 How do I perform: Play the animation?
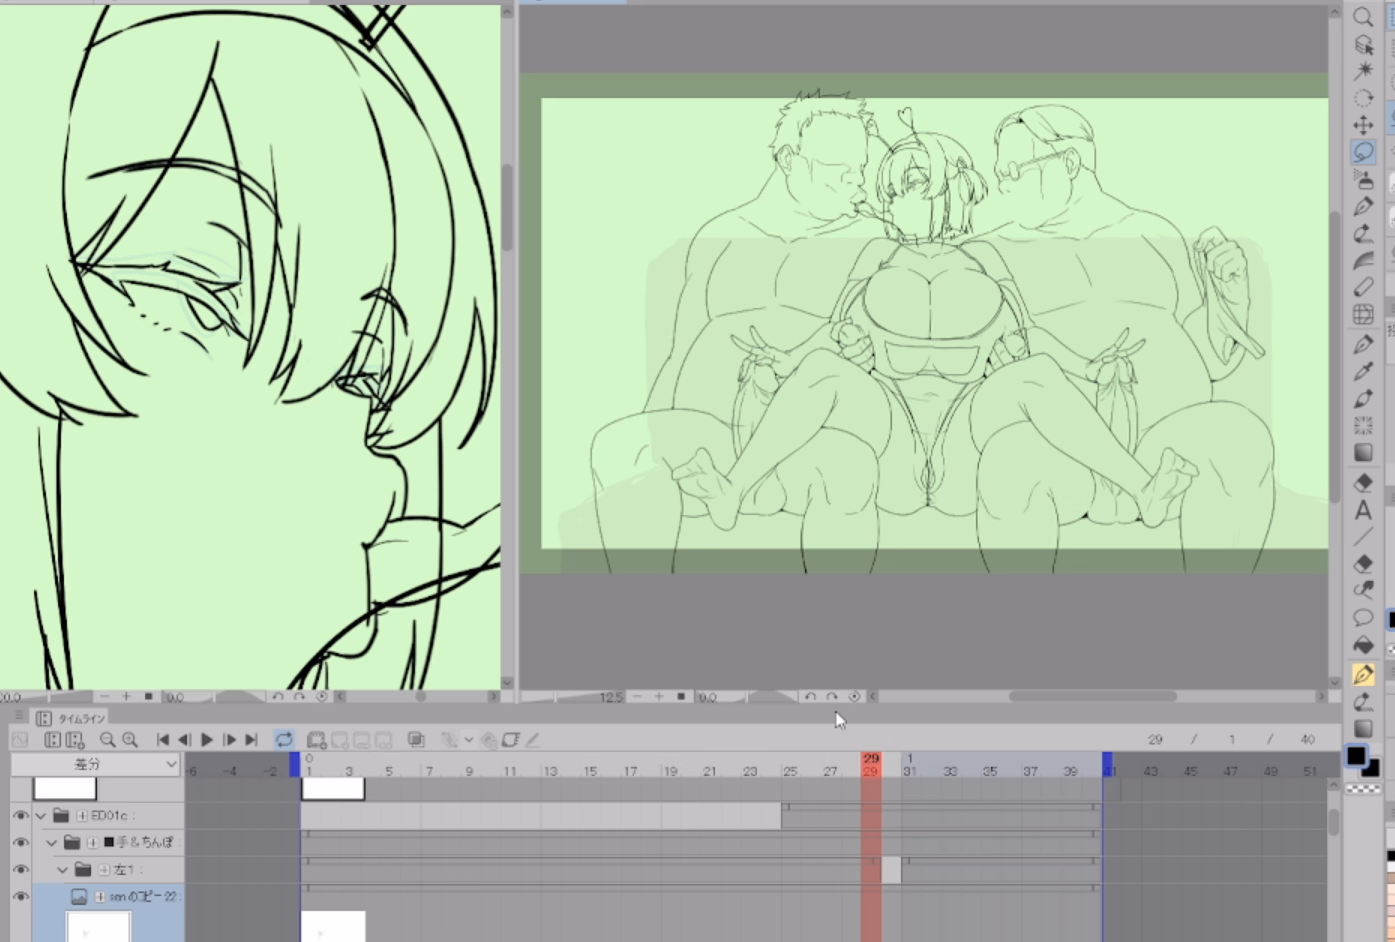[x=207, y=740]
